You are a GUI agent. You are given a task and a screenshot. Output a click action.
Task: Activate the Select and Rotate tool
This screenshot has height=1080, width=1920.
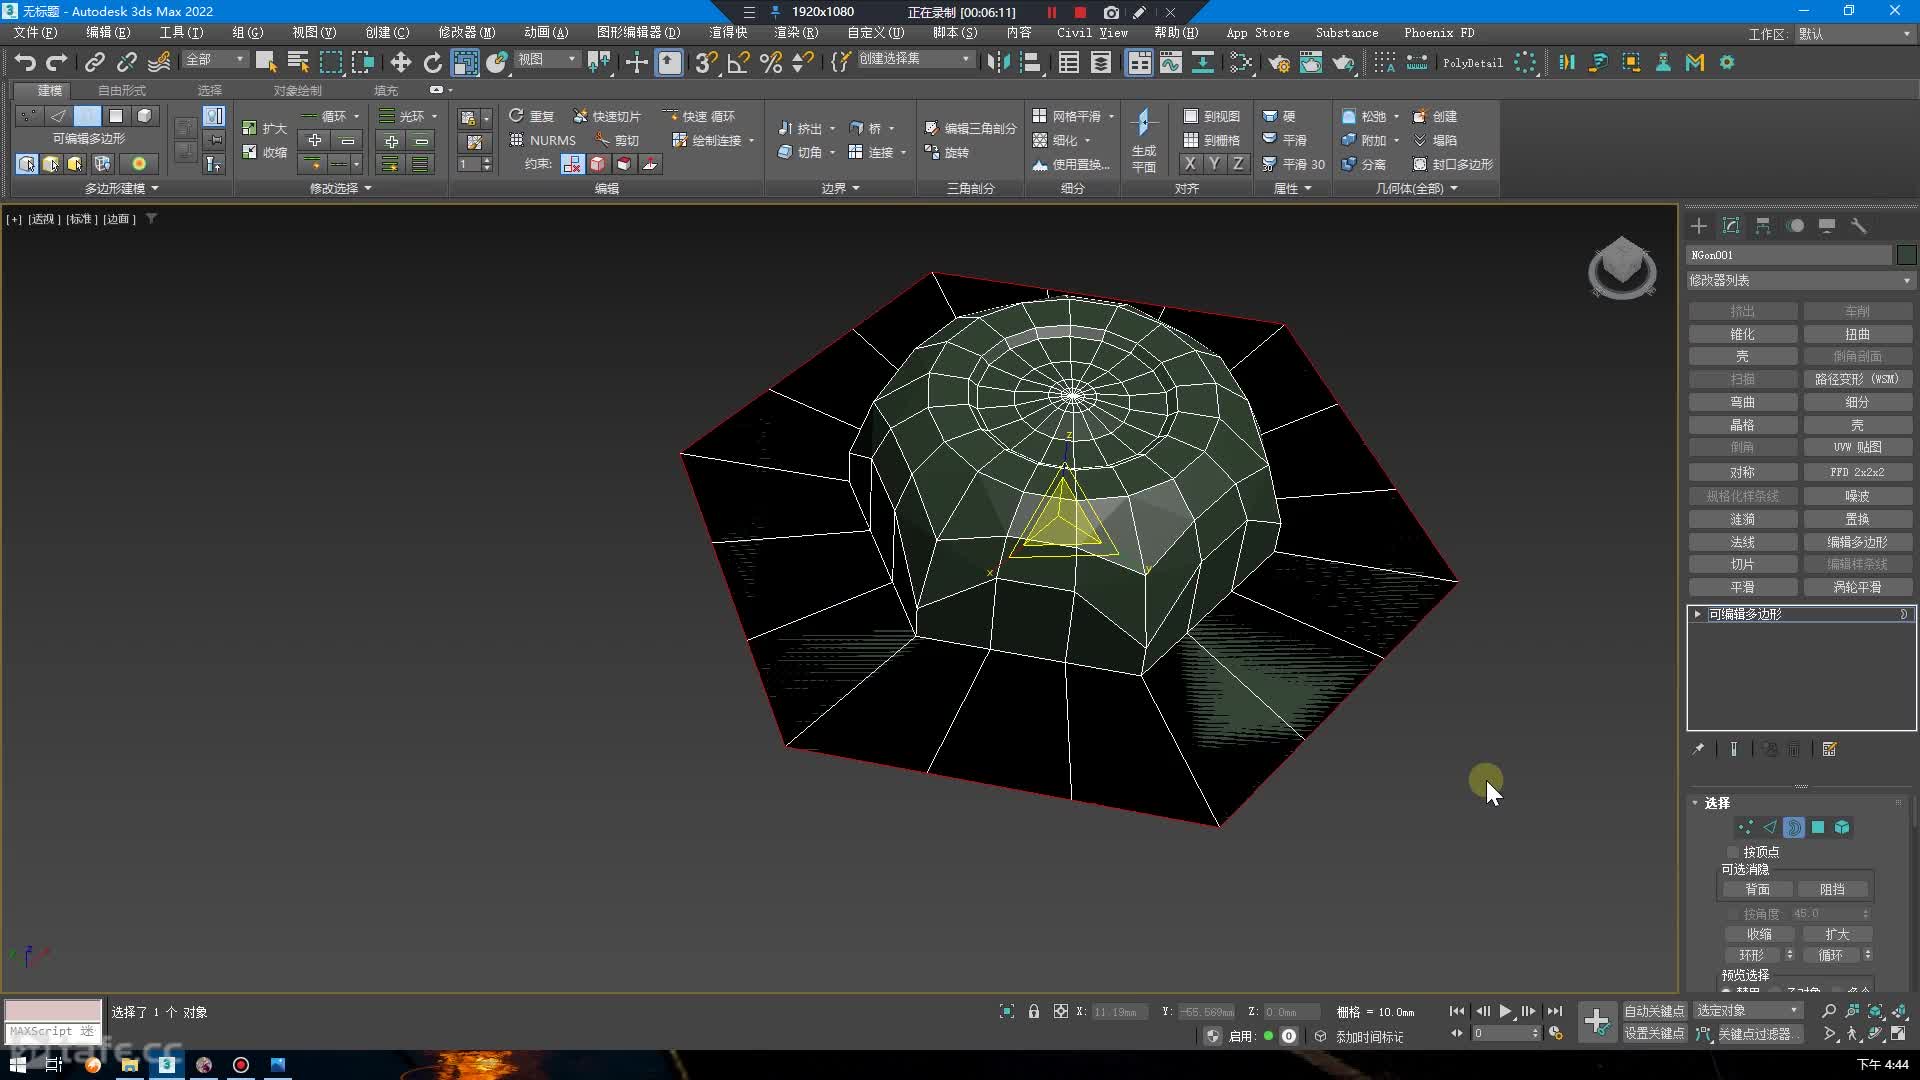click(432, 62)
